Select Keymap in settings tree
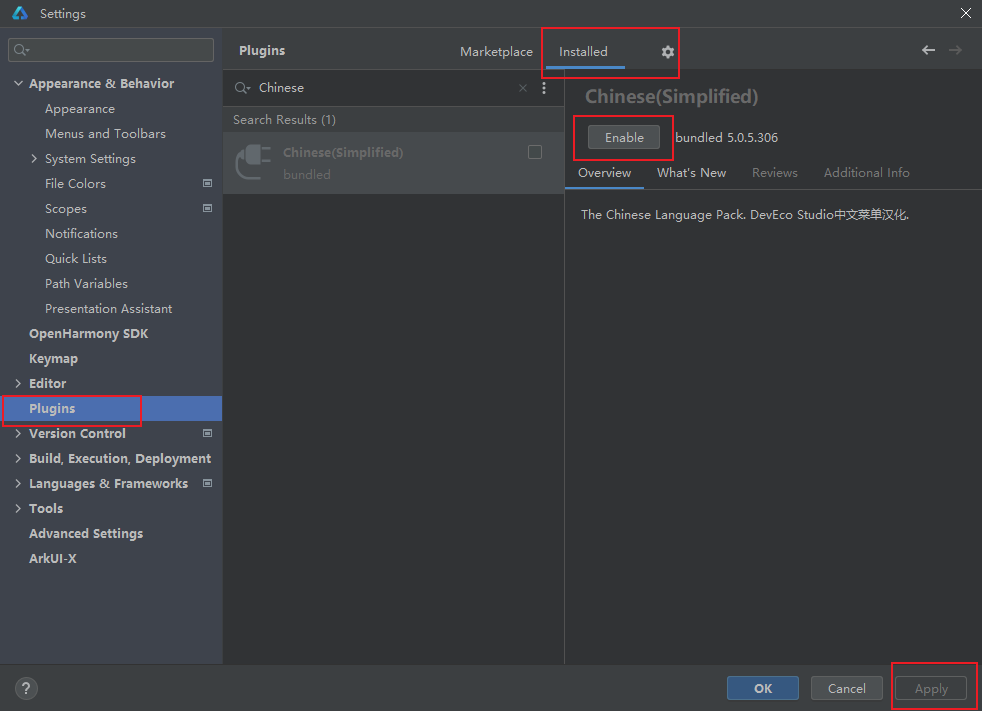 click(x=53, y=359)
